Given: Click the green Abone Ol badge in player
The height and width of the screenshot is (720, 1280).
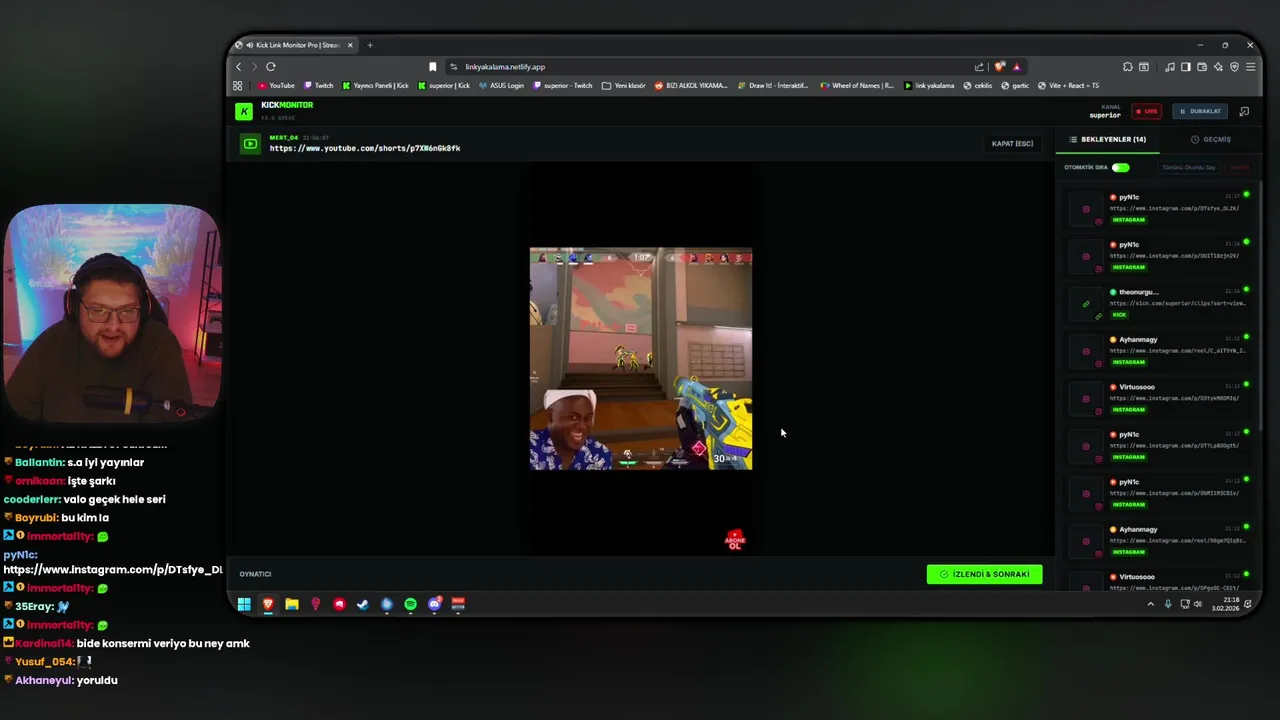Looking at the screenshot, I should [x=735, y=541].
